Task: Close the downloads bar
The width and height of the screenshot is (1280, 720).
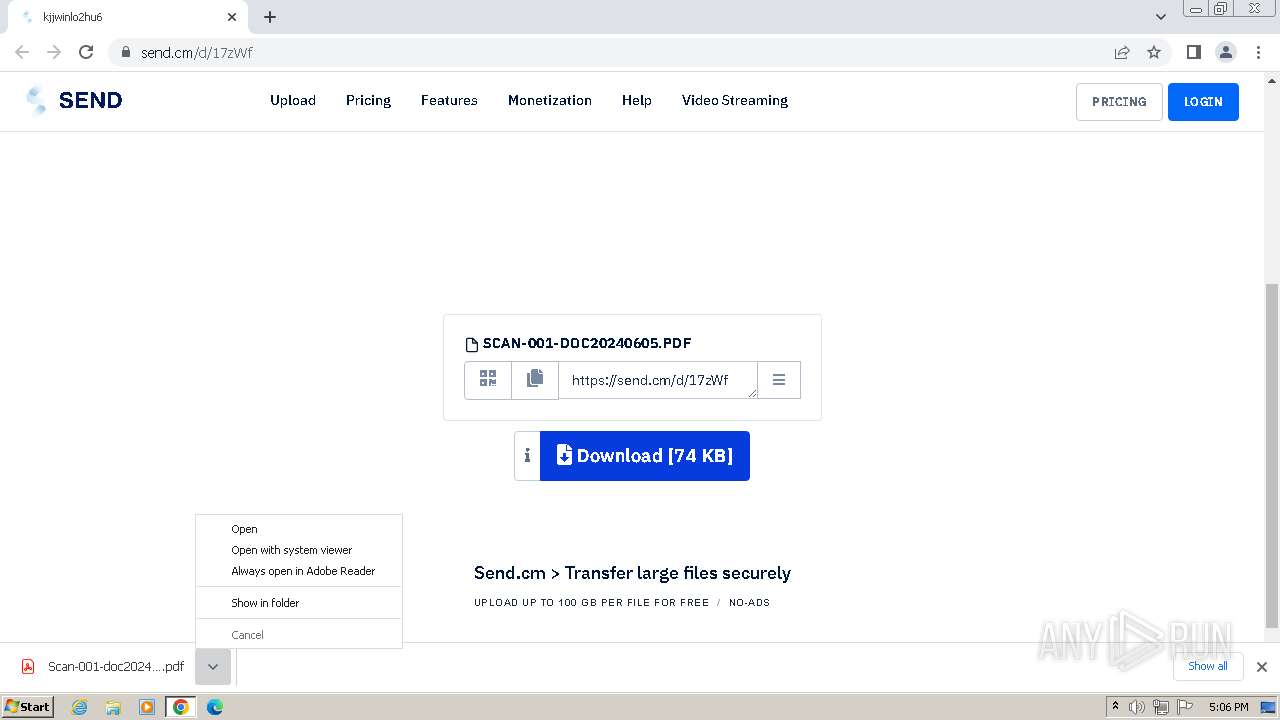Action: 1262,666
